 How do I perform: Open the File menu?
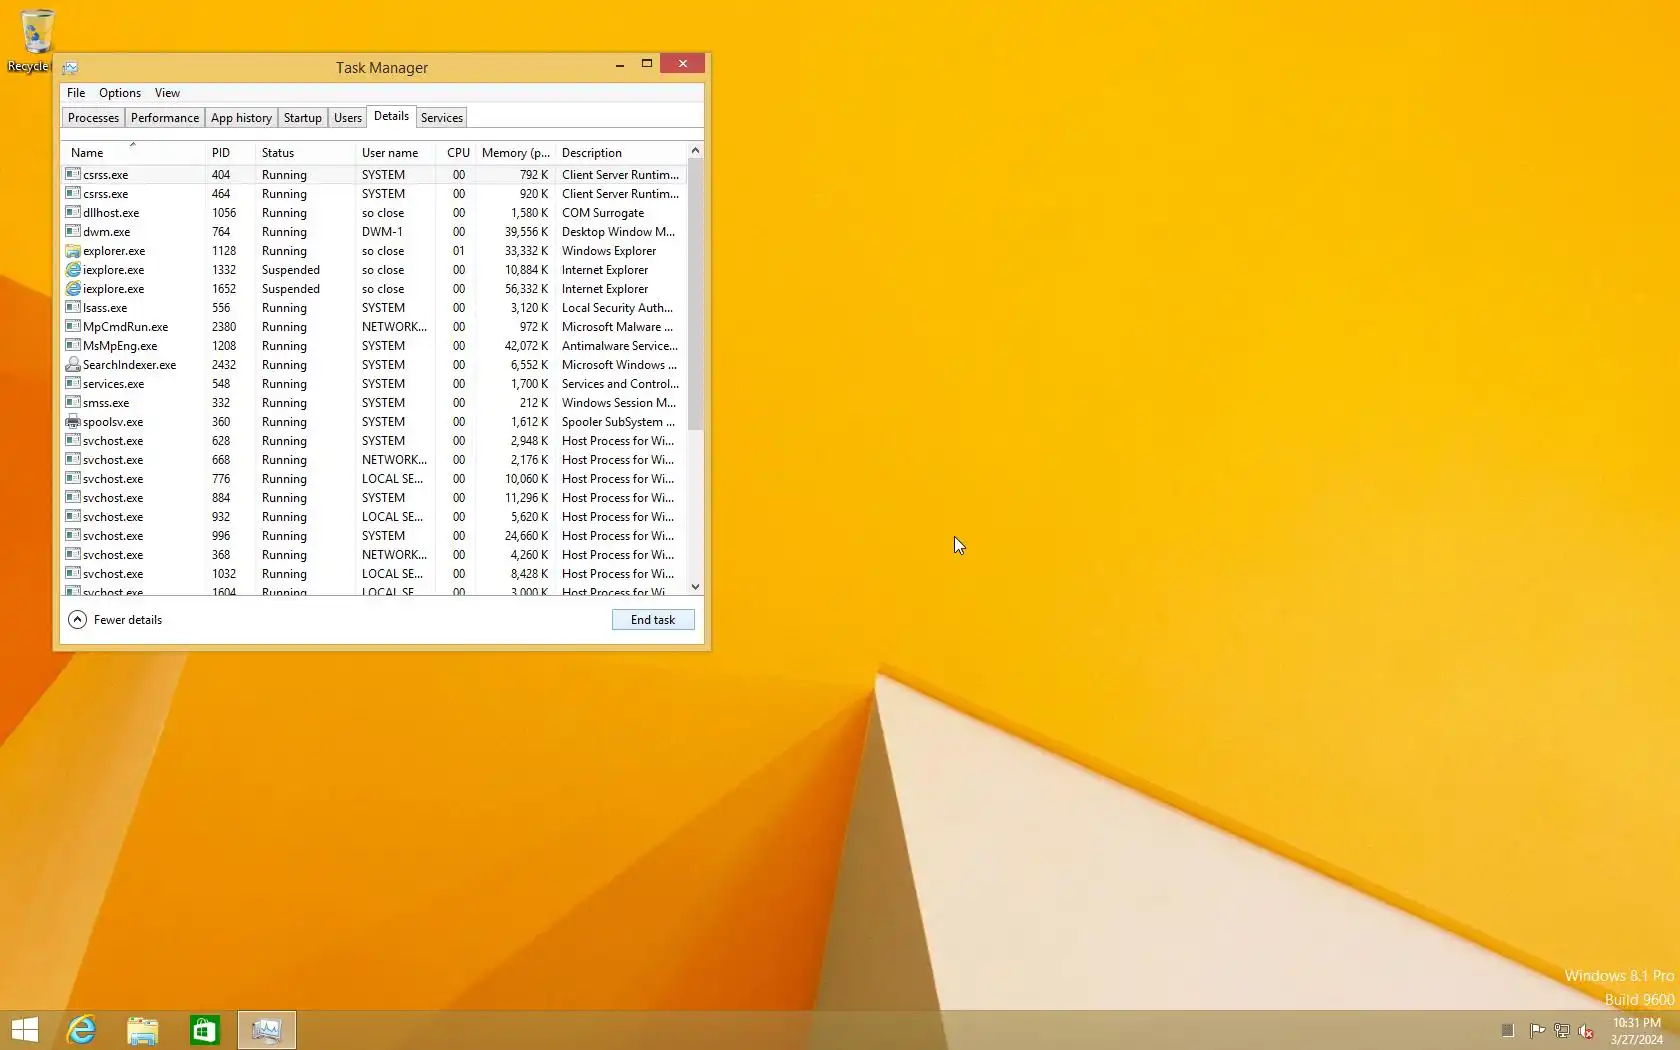76,93
